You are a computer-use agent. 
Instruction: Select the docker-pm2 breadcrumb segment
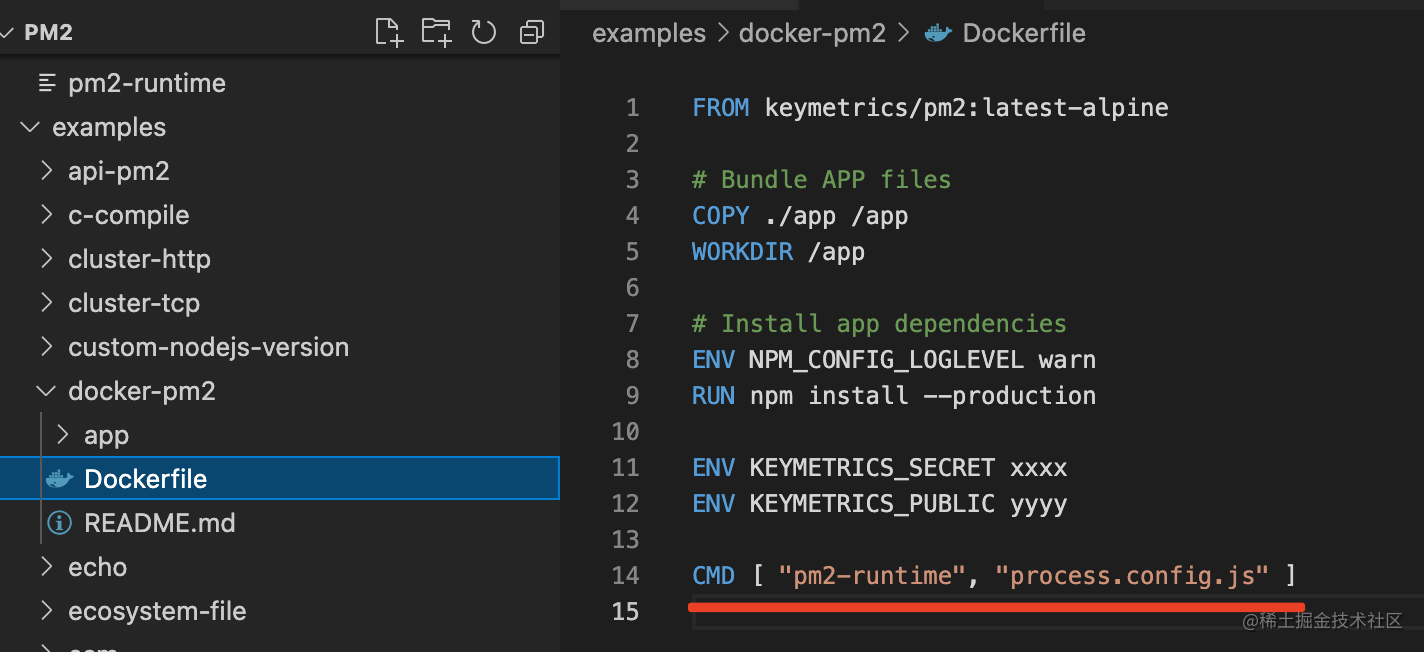(x=812, y=33)
